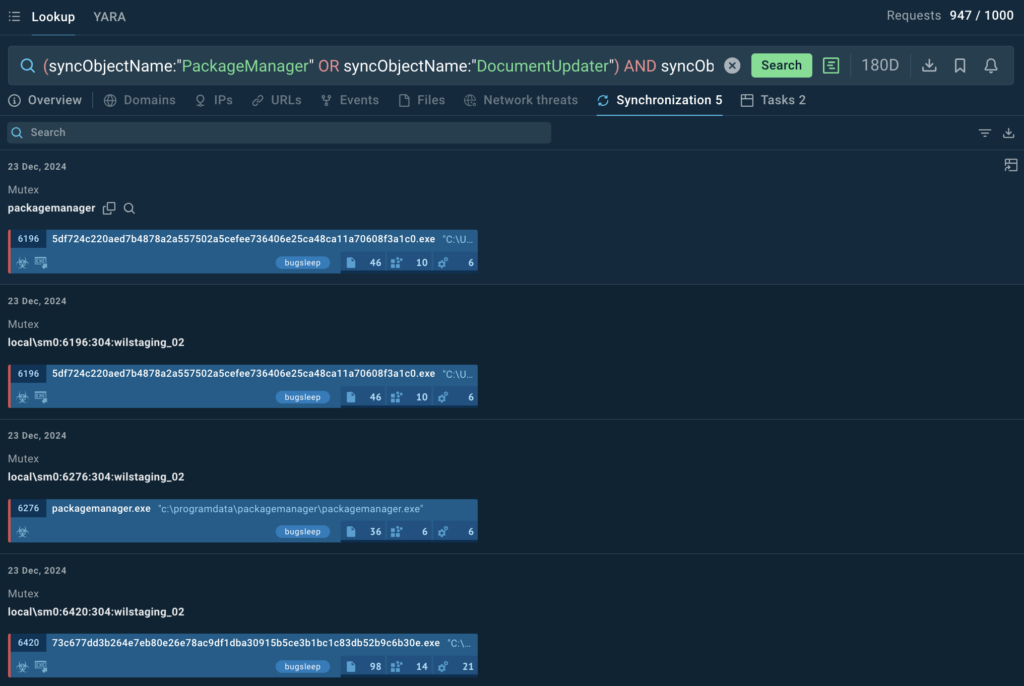This screenshot has height=686, width=1024.
Task: Search for the packagemanager mutex via magnifier
Action: [x=129, y=208]
